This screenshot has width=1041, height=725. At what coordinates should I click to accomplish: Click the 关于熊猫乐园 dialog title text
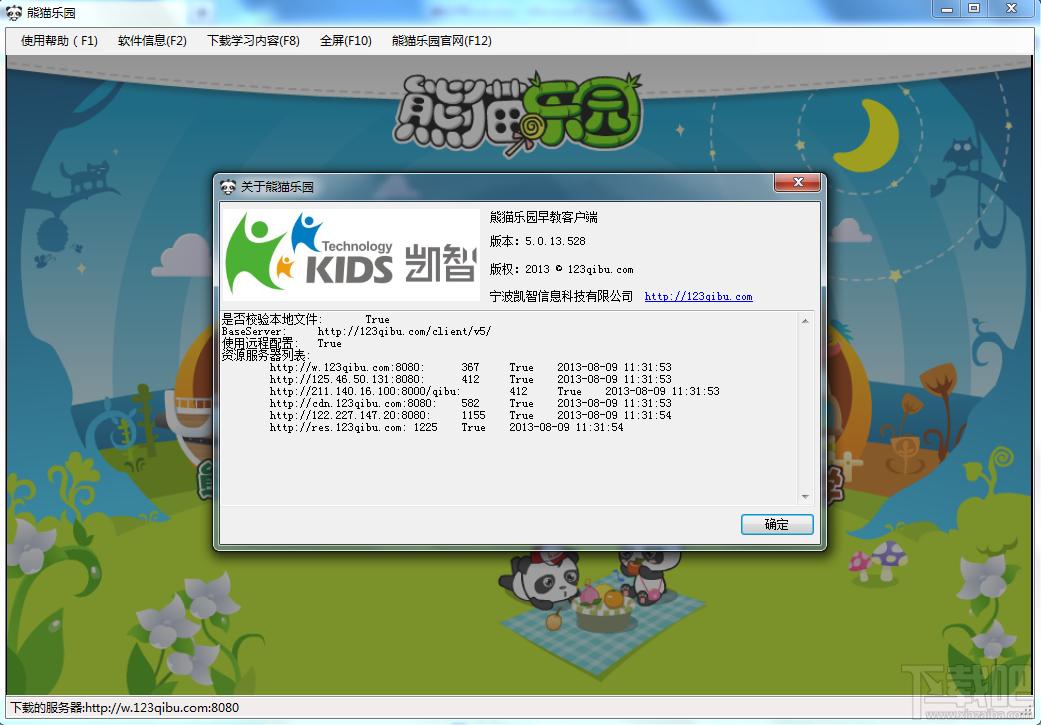(x=277, y=187)
